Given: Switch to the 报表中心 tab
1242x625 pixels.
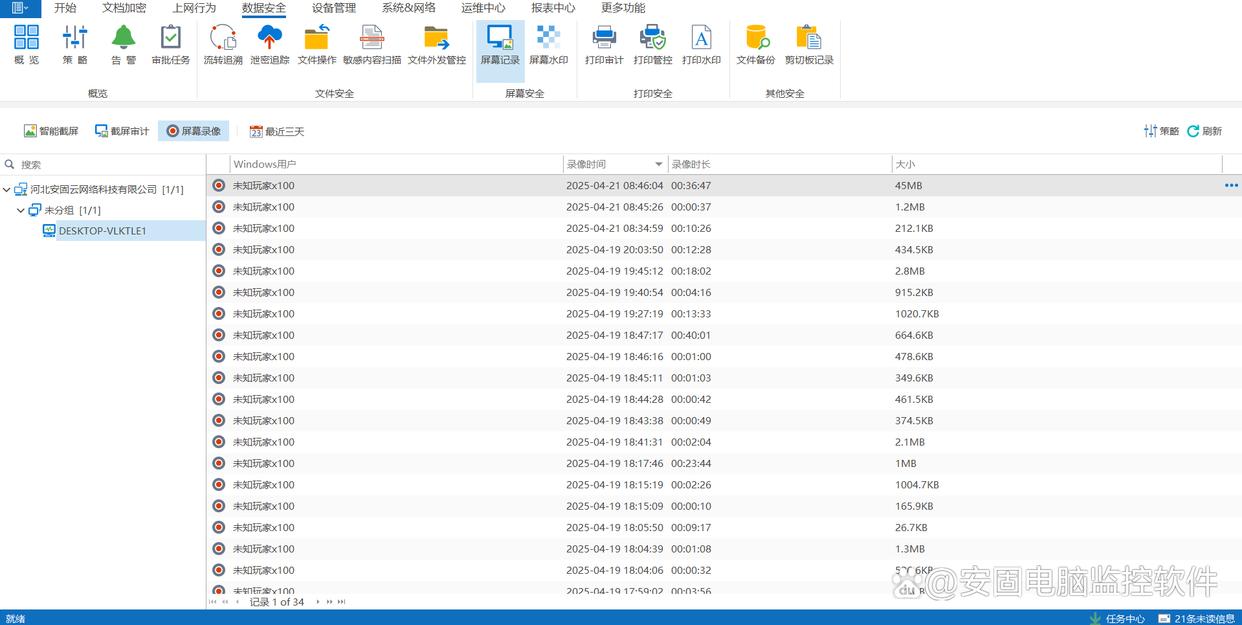Looking at the screenshot, I should (x=553, y=8).
